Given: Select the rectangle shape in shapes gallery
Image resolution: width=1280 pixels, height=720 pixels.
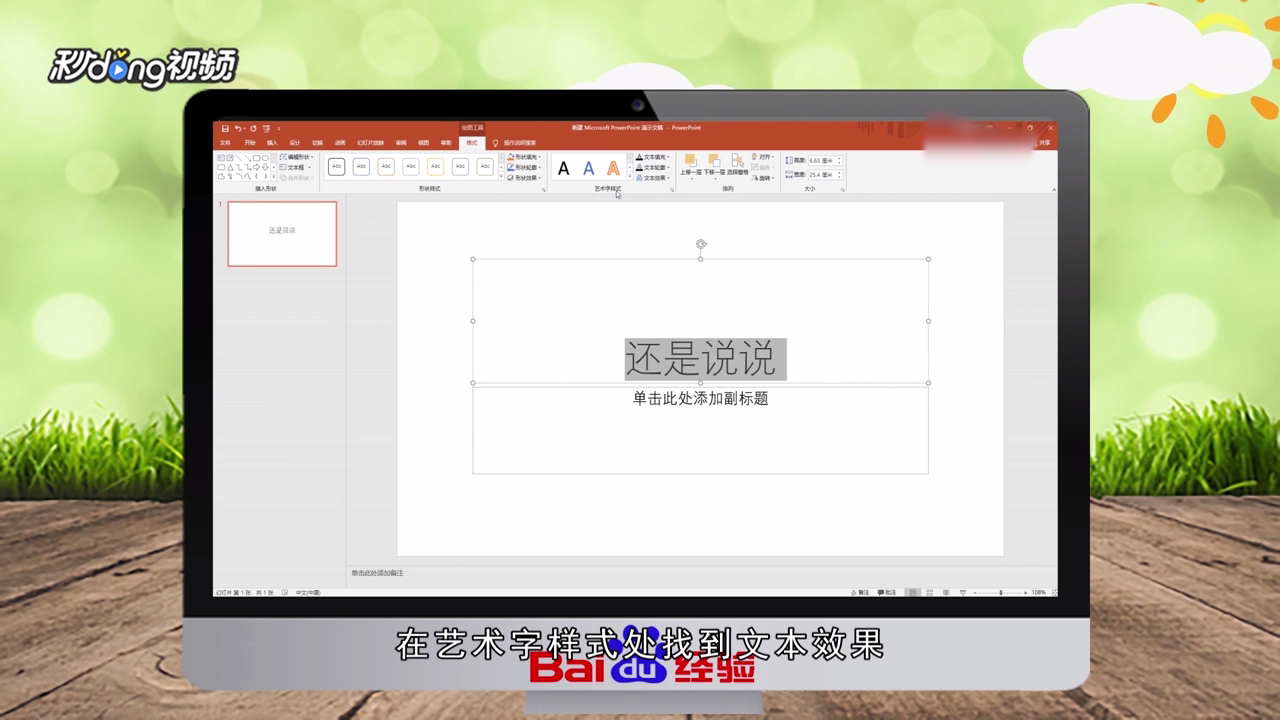Looking at the screenshot, I should tap(256, 158).
